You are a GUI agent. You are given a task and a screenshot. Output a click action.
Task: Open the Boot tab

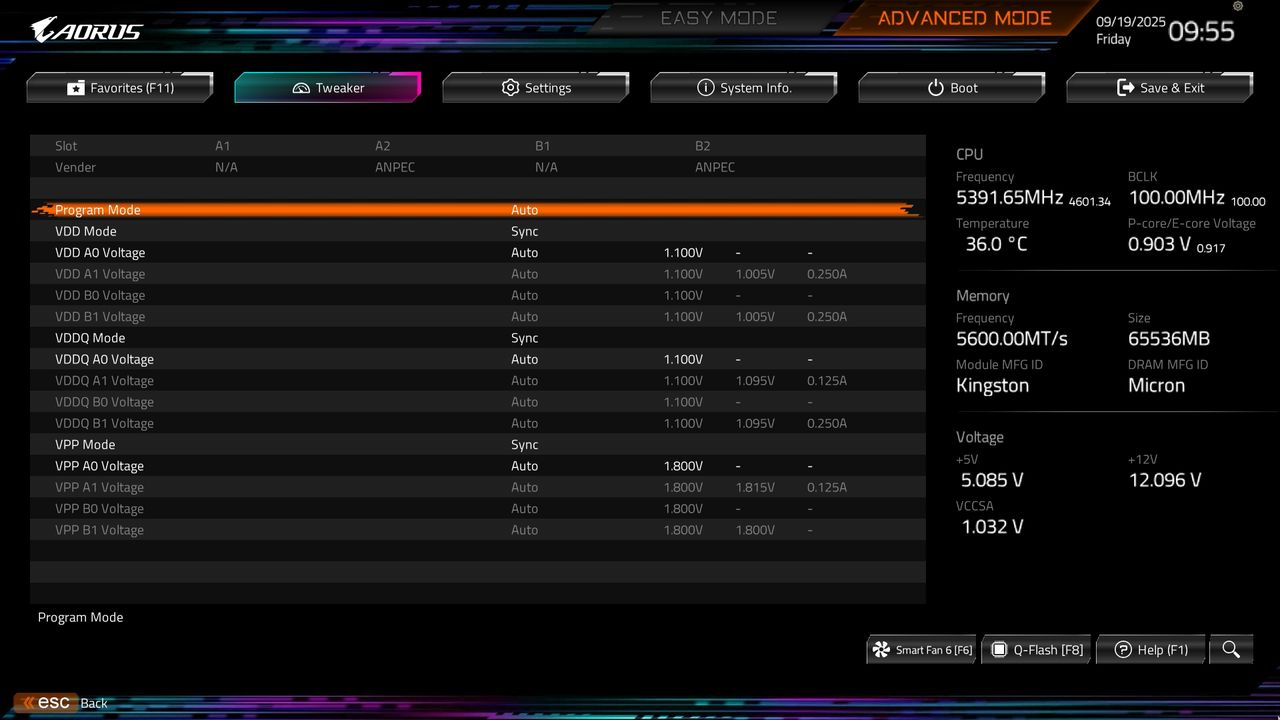point(951,87)
